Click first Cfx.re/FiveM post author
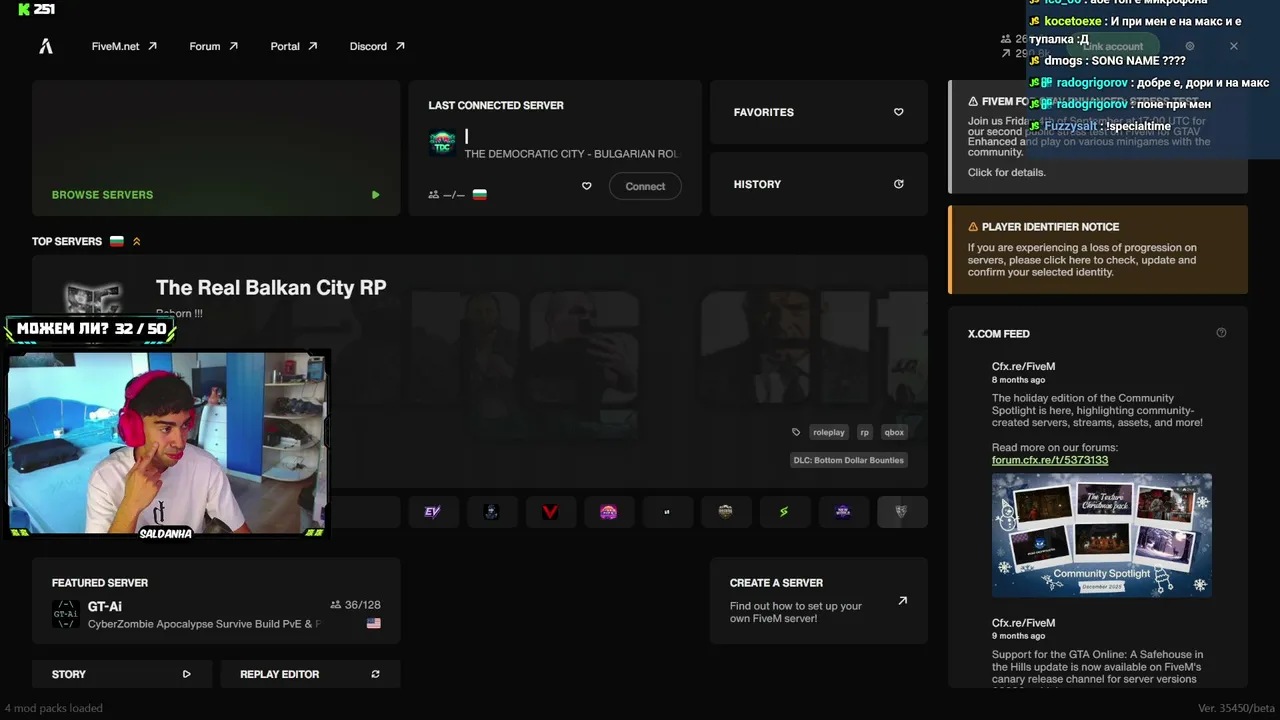Viewport: 1280px width, 720px height. pyautogui.click(x=1023, y=366)
